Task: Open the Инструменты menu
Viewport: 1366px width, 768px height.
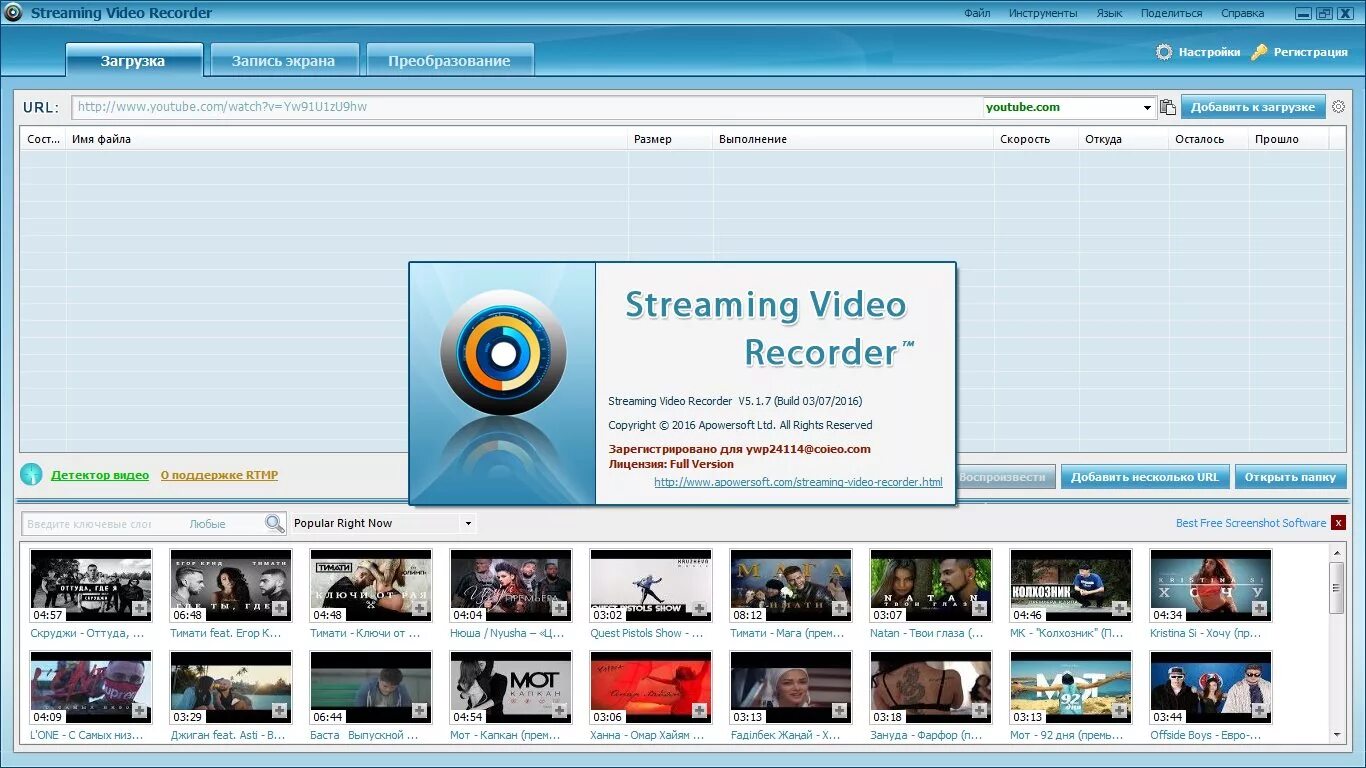Action: pyautogui.click(x=1043, y=13)
